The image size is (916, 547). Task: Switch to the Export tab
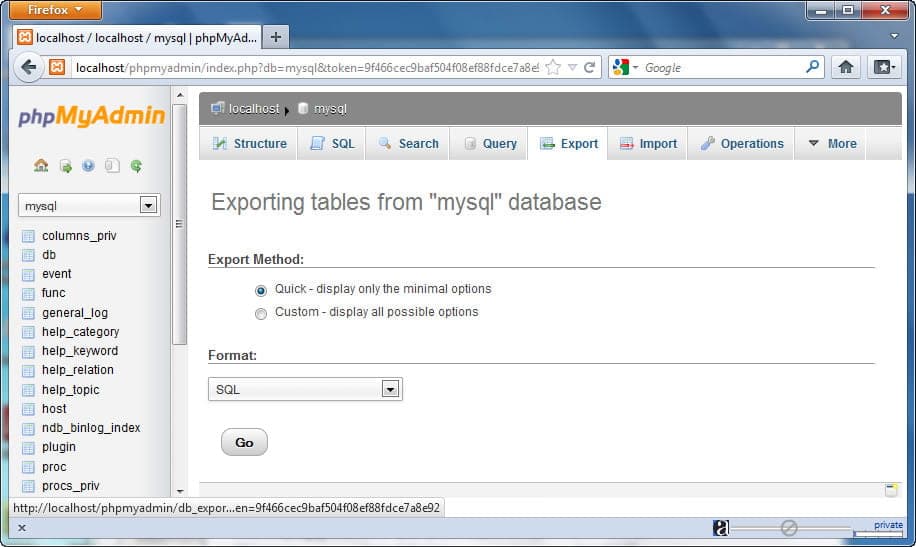point(568,143)
